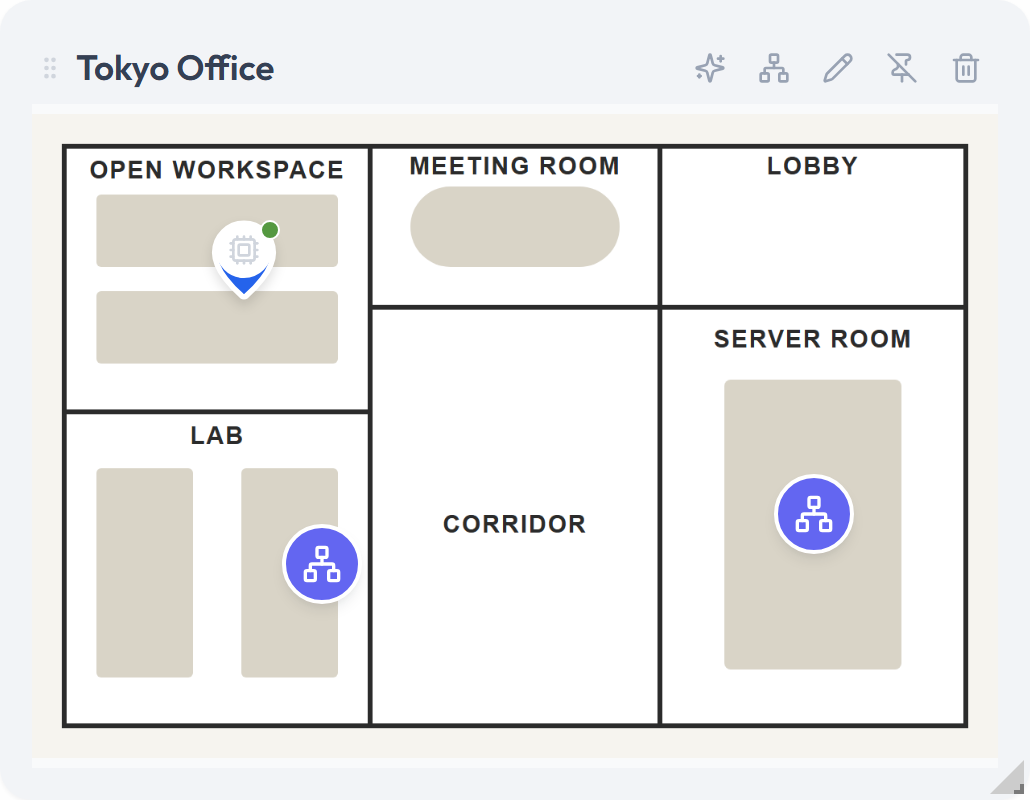Click the MEETING ROOM label
This screenshot has width=1030, height=800.
[514, 166]
